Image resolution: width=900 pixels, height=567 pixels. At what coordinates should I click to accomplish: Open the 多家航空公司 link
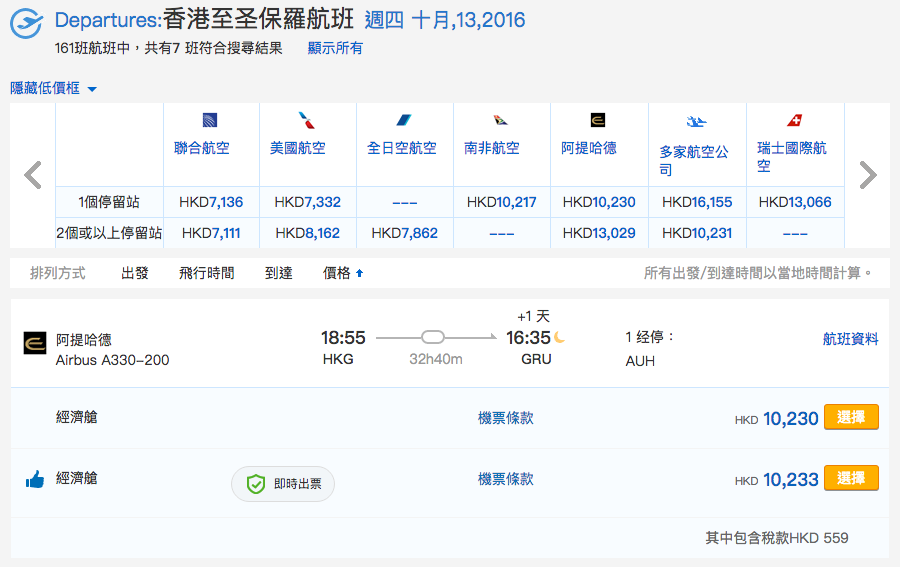point(693,160)
